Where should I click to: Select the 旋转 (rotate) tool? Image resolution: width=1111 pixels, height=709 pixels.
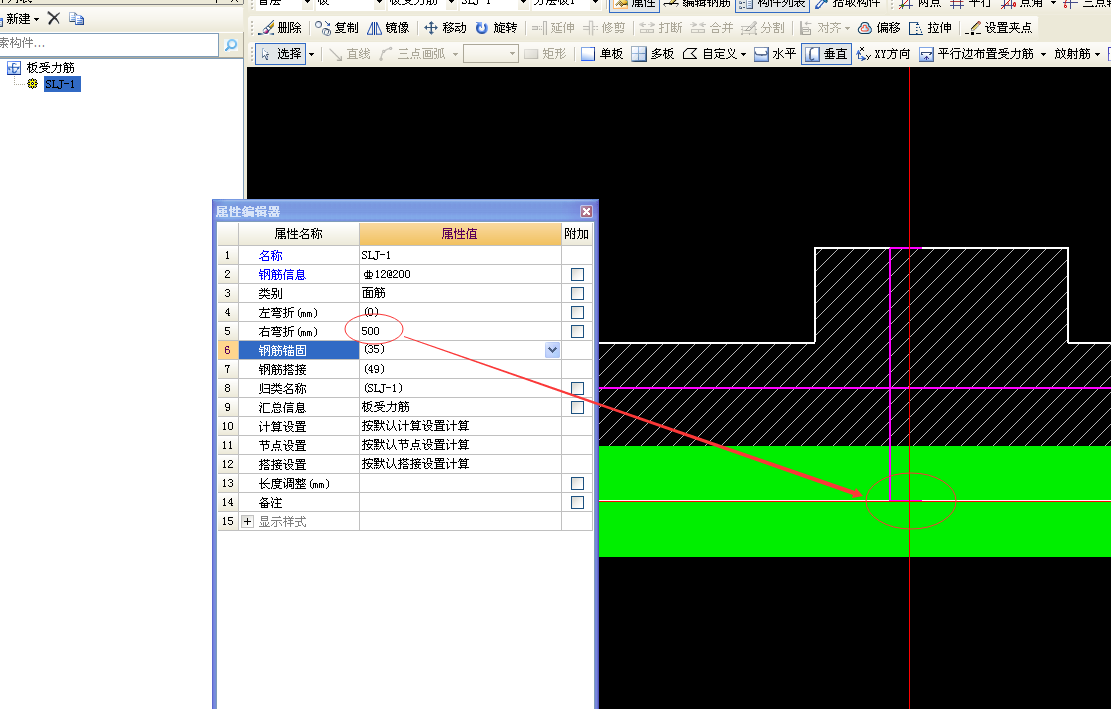[497, 28]
